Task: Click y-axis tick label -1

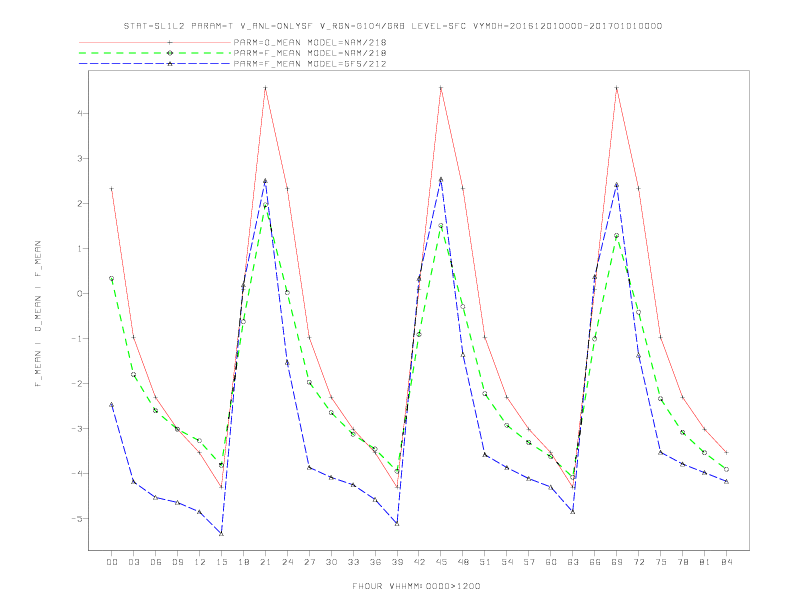Action: tap(77, 338)
